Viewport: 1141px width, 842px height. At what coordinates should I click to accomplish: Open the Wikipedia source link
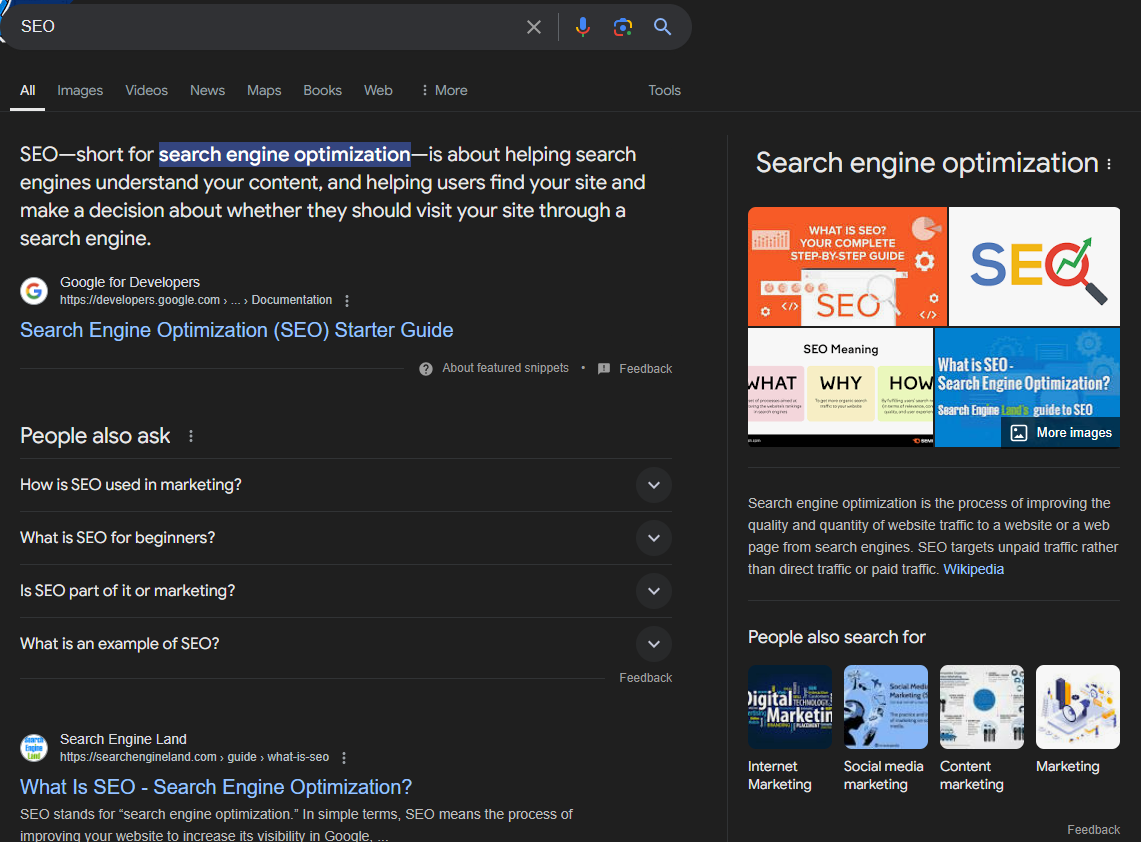(973, 569)
